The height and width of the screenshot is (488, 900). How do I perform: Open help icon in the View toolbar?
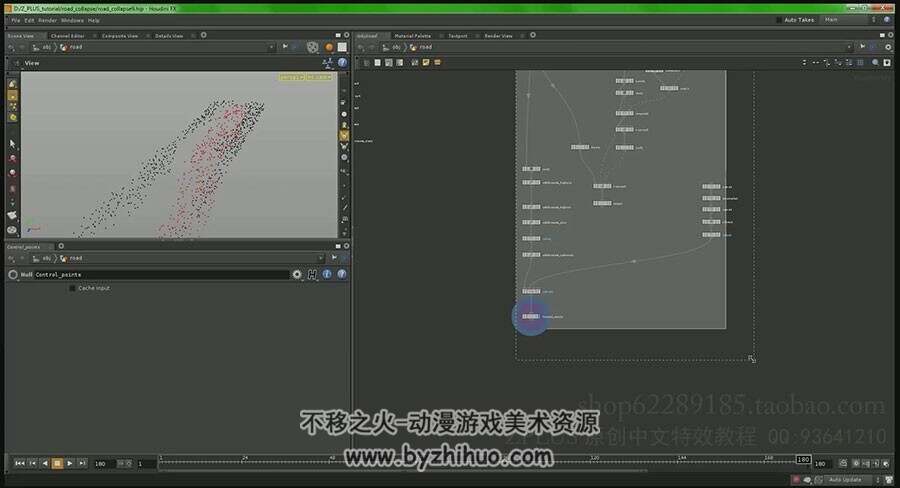[x=342, y=63]
